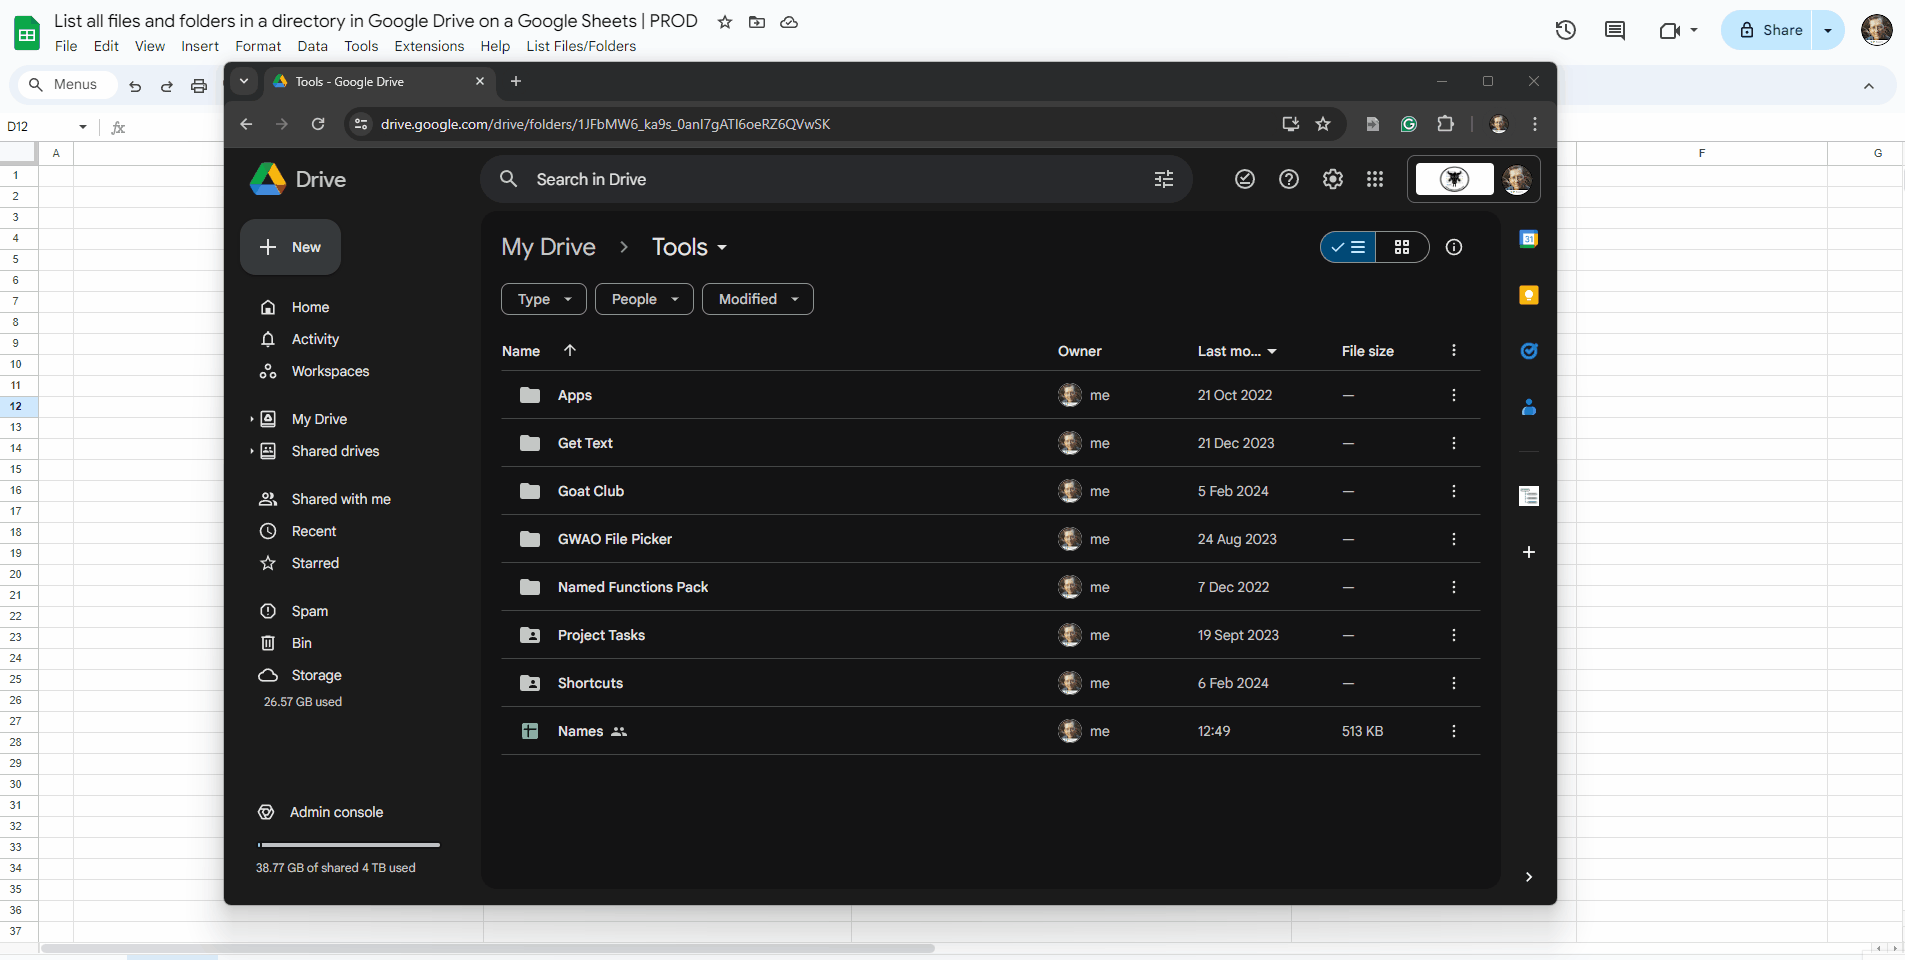This screenshot has width=1905, height=960.
Task: Open the Google apps grid launcher
Action: 1375,179
